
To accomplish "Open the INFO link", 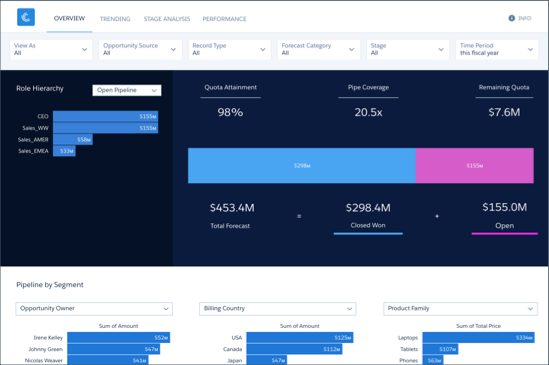I will [524, 18].
